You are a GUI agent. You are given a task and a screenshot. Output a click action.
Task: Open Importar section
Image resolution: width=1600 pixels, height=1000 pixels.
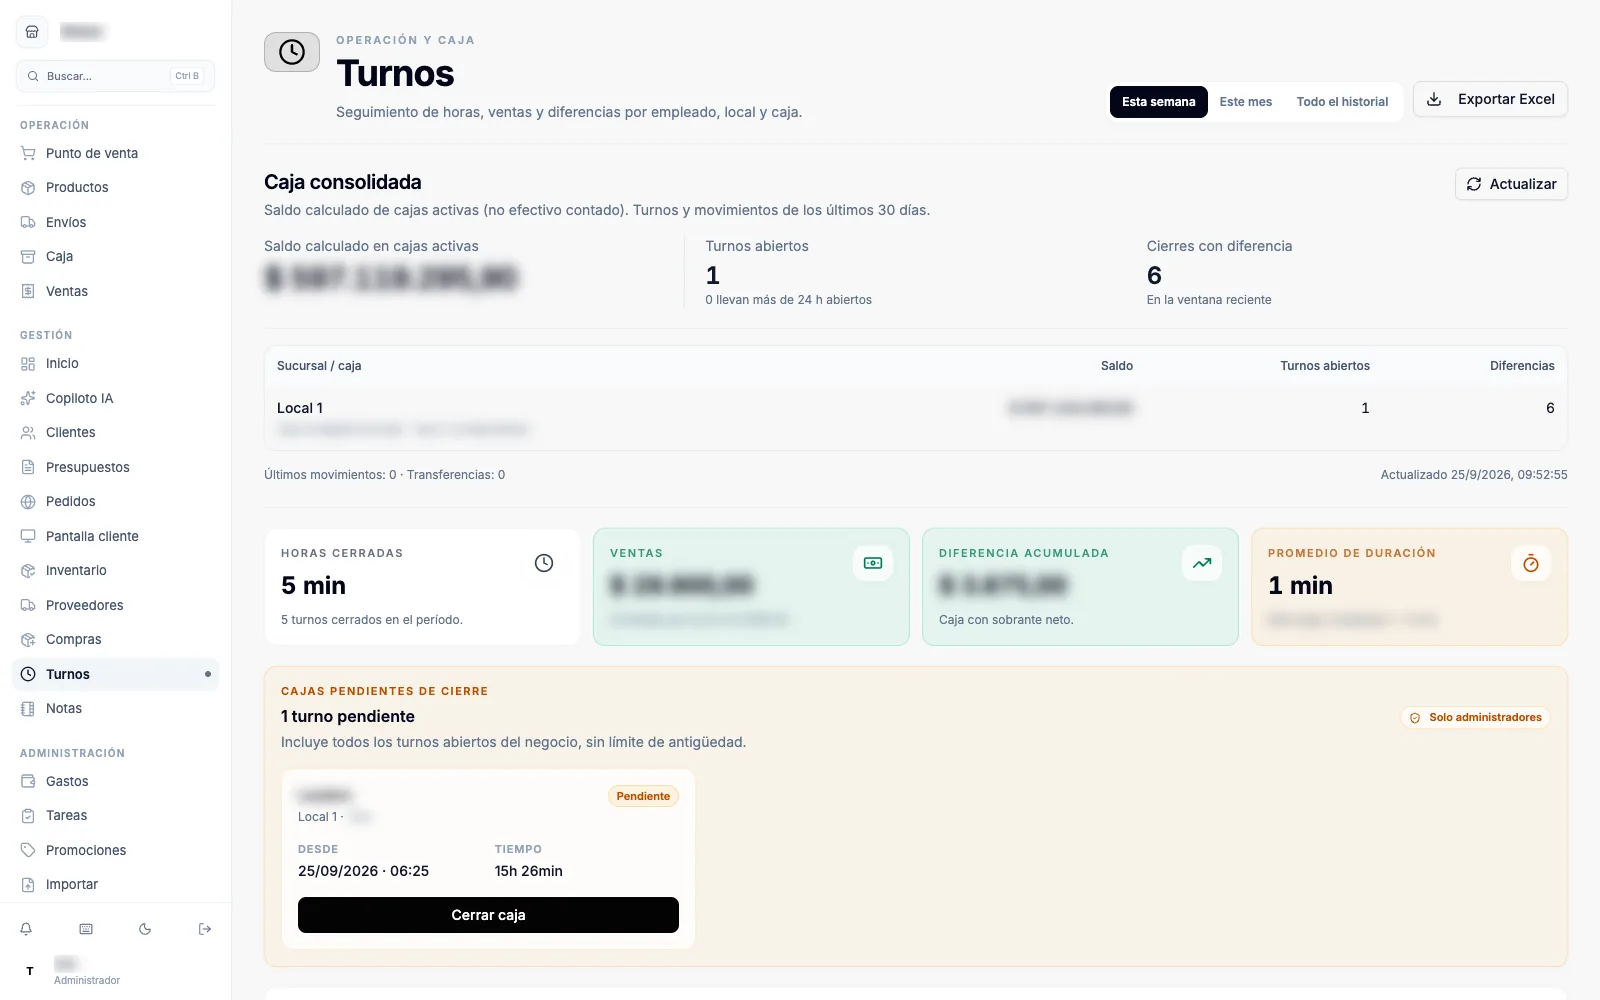coord(116,884)
